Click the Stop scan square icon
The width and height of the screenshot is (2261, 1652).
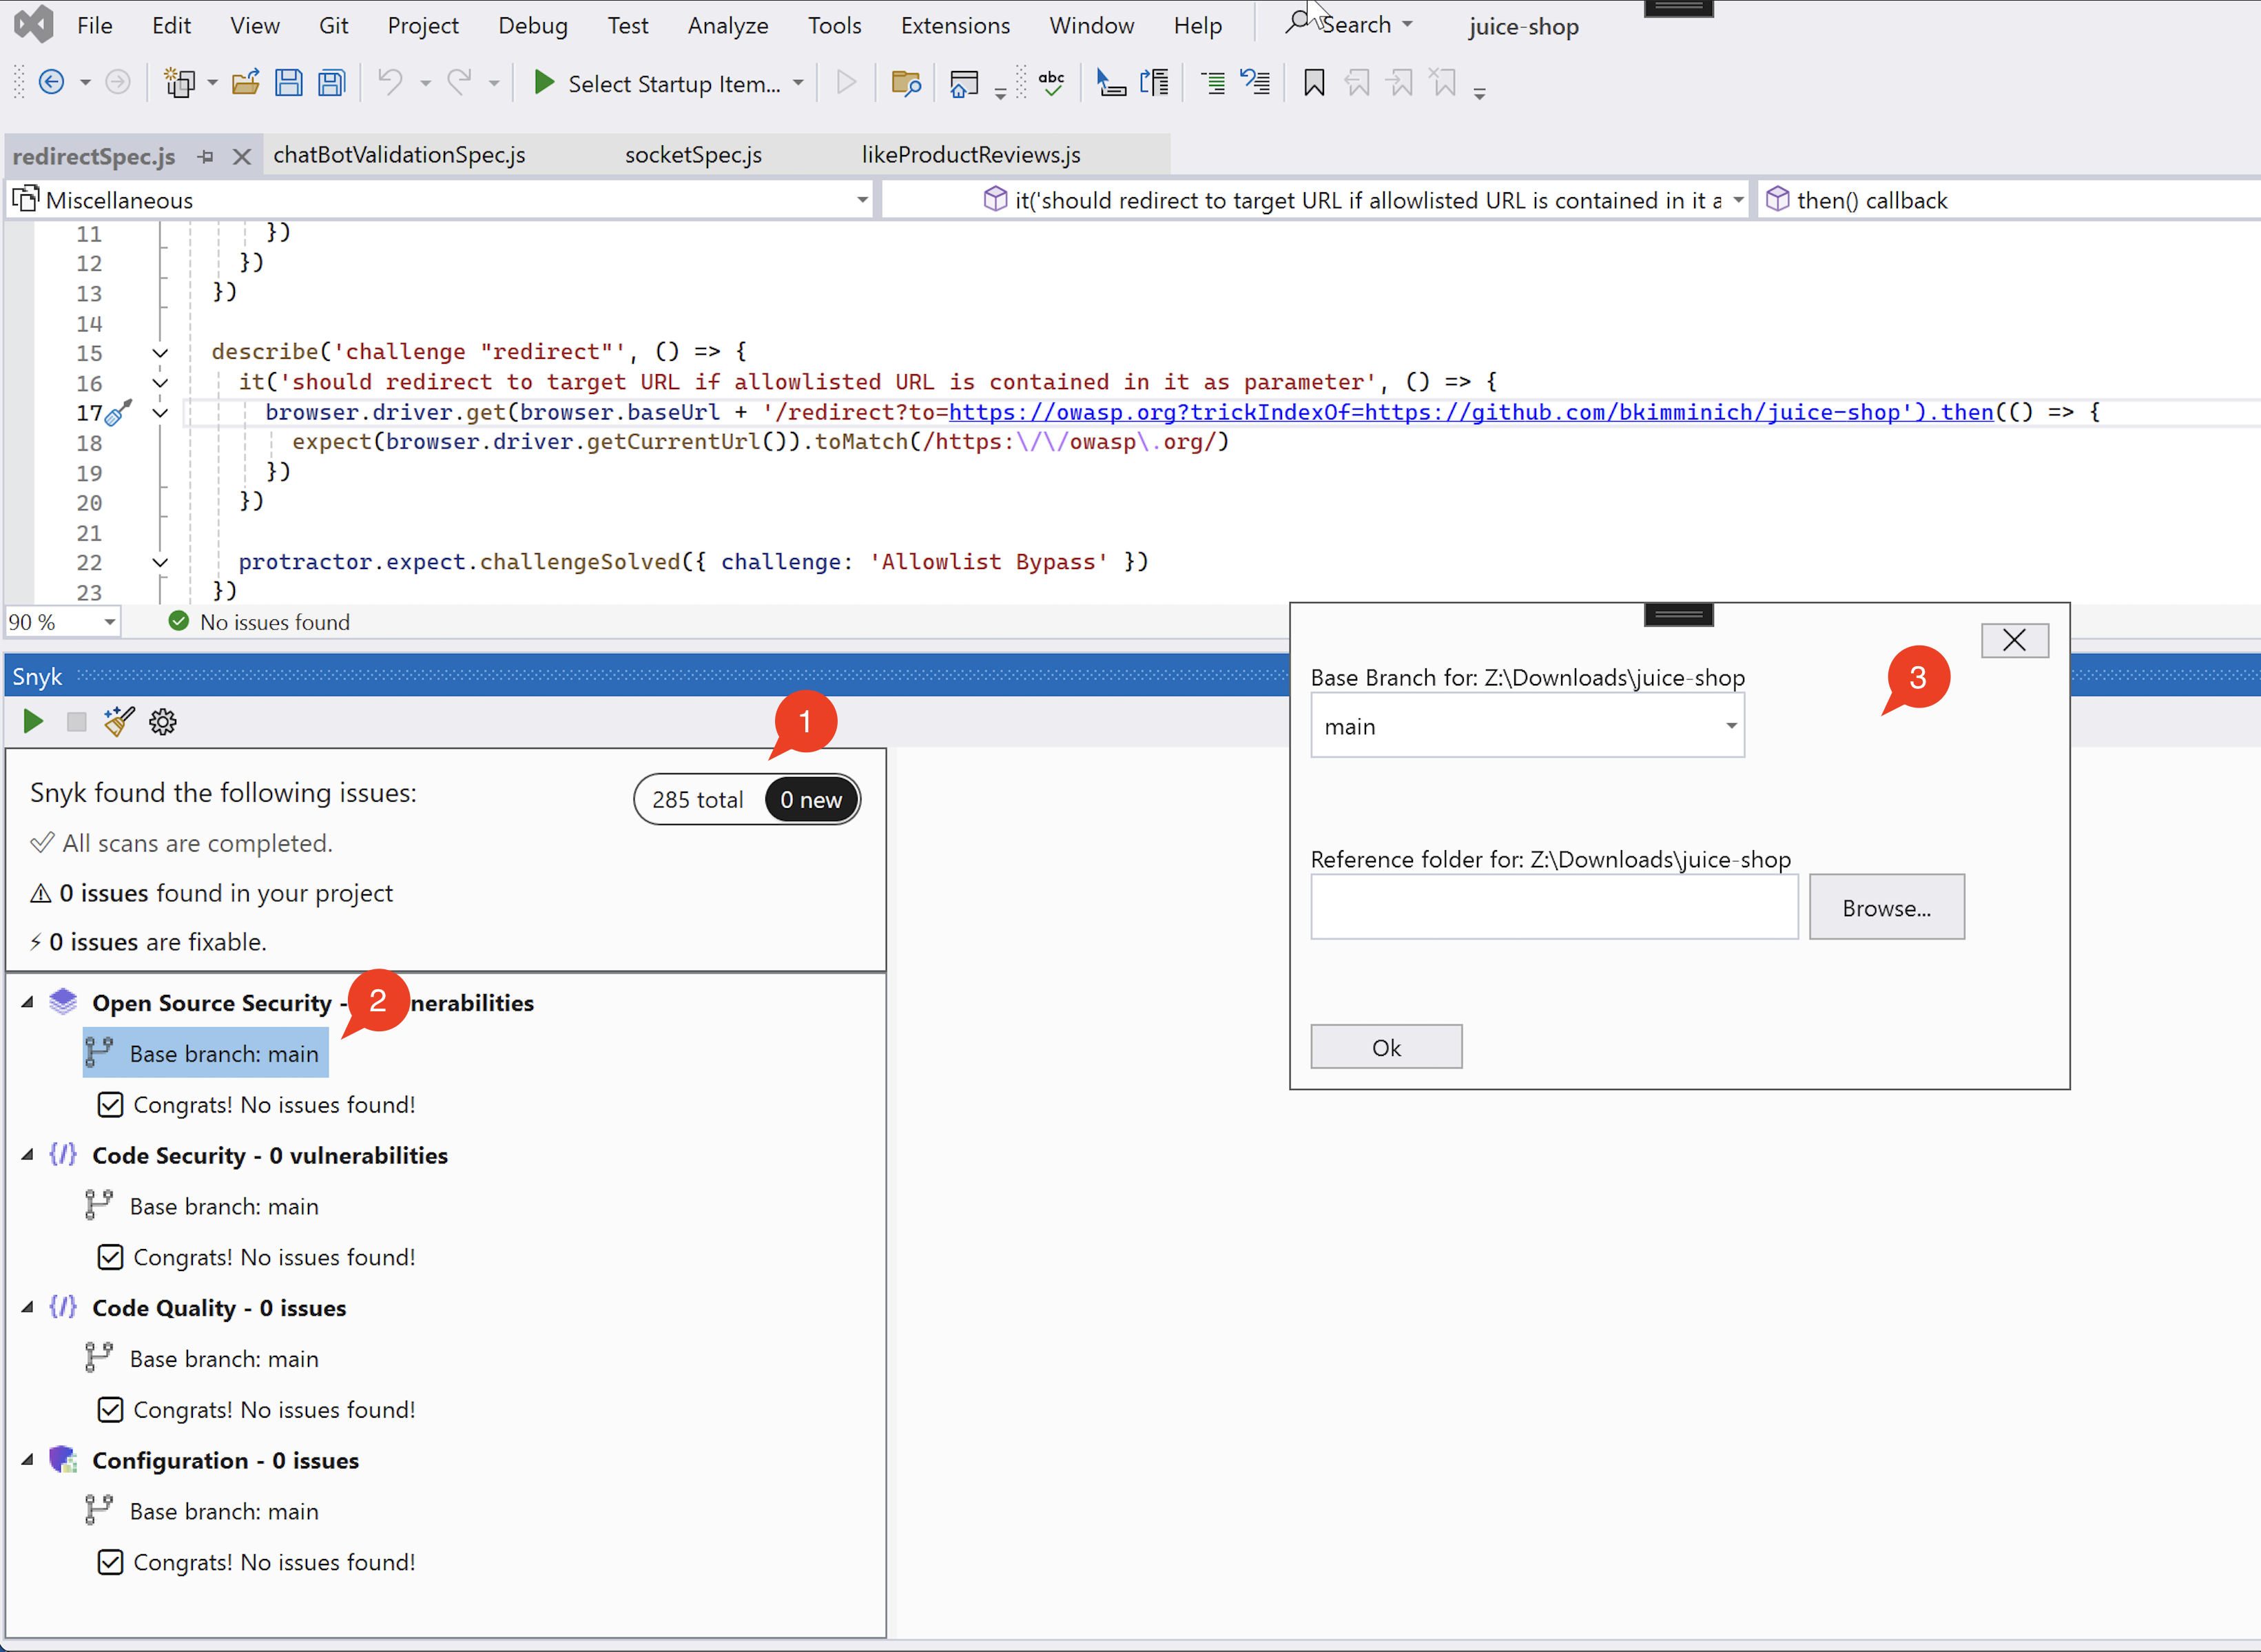(x=76, y=721)
